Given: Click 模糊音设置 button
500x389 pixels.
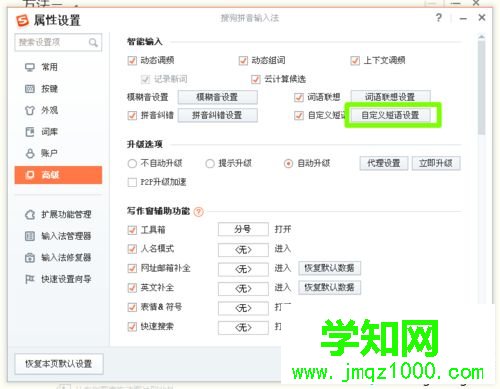Looking at the screenshot, I should point(217,97).
